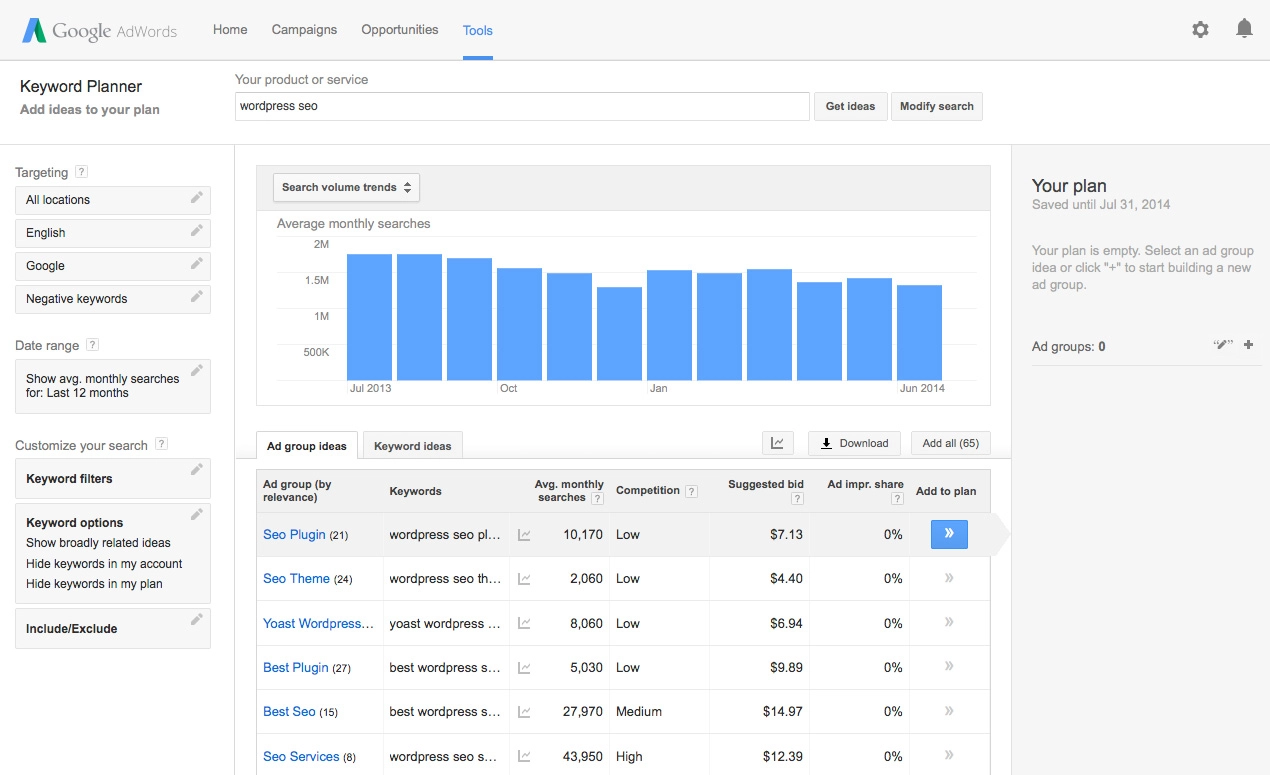The height and width of the screenshot is (775, 1270).
Task: Download the ideas list
Action: coord(854,443)
